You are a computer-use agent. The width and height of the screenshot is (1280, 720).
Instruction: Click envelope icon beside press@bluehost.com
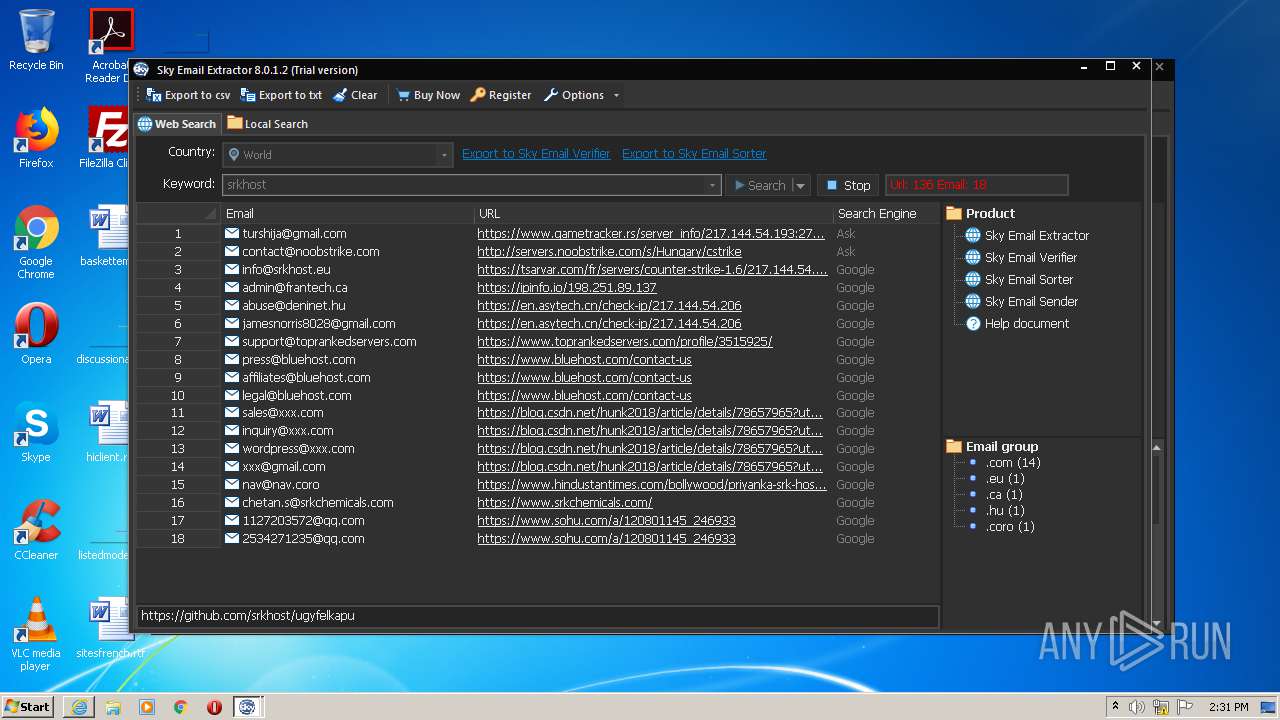click(x=232, y=360)
